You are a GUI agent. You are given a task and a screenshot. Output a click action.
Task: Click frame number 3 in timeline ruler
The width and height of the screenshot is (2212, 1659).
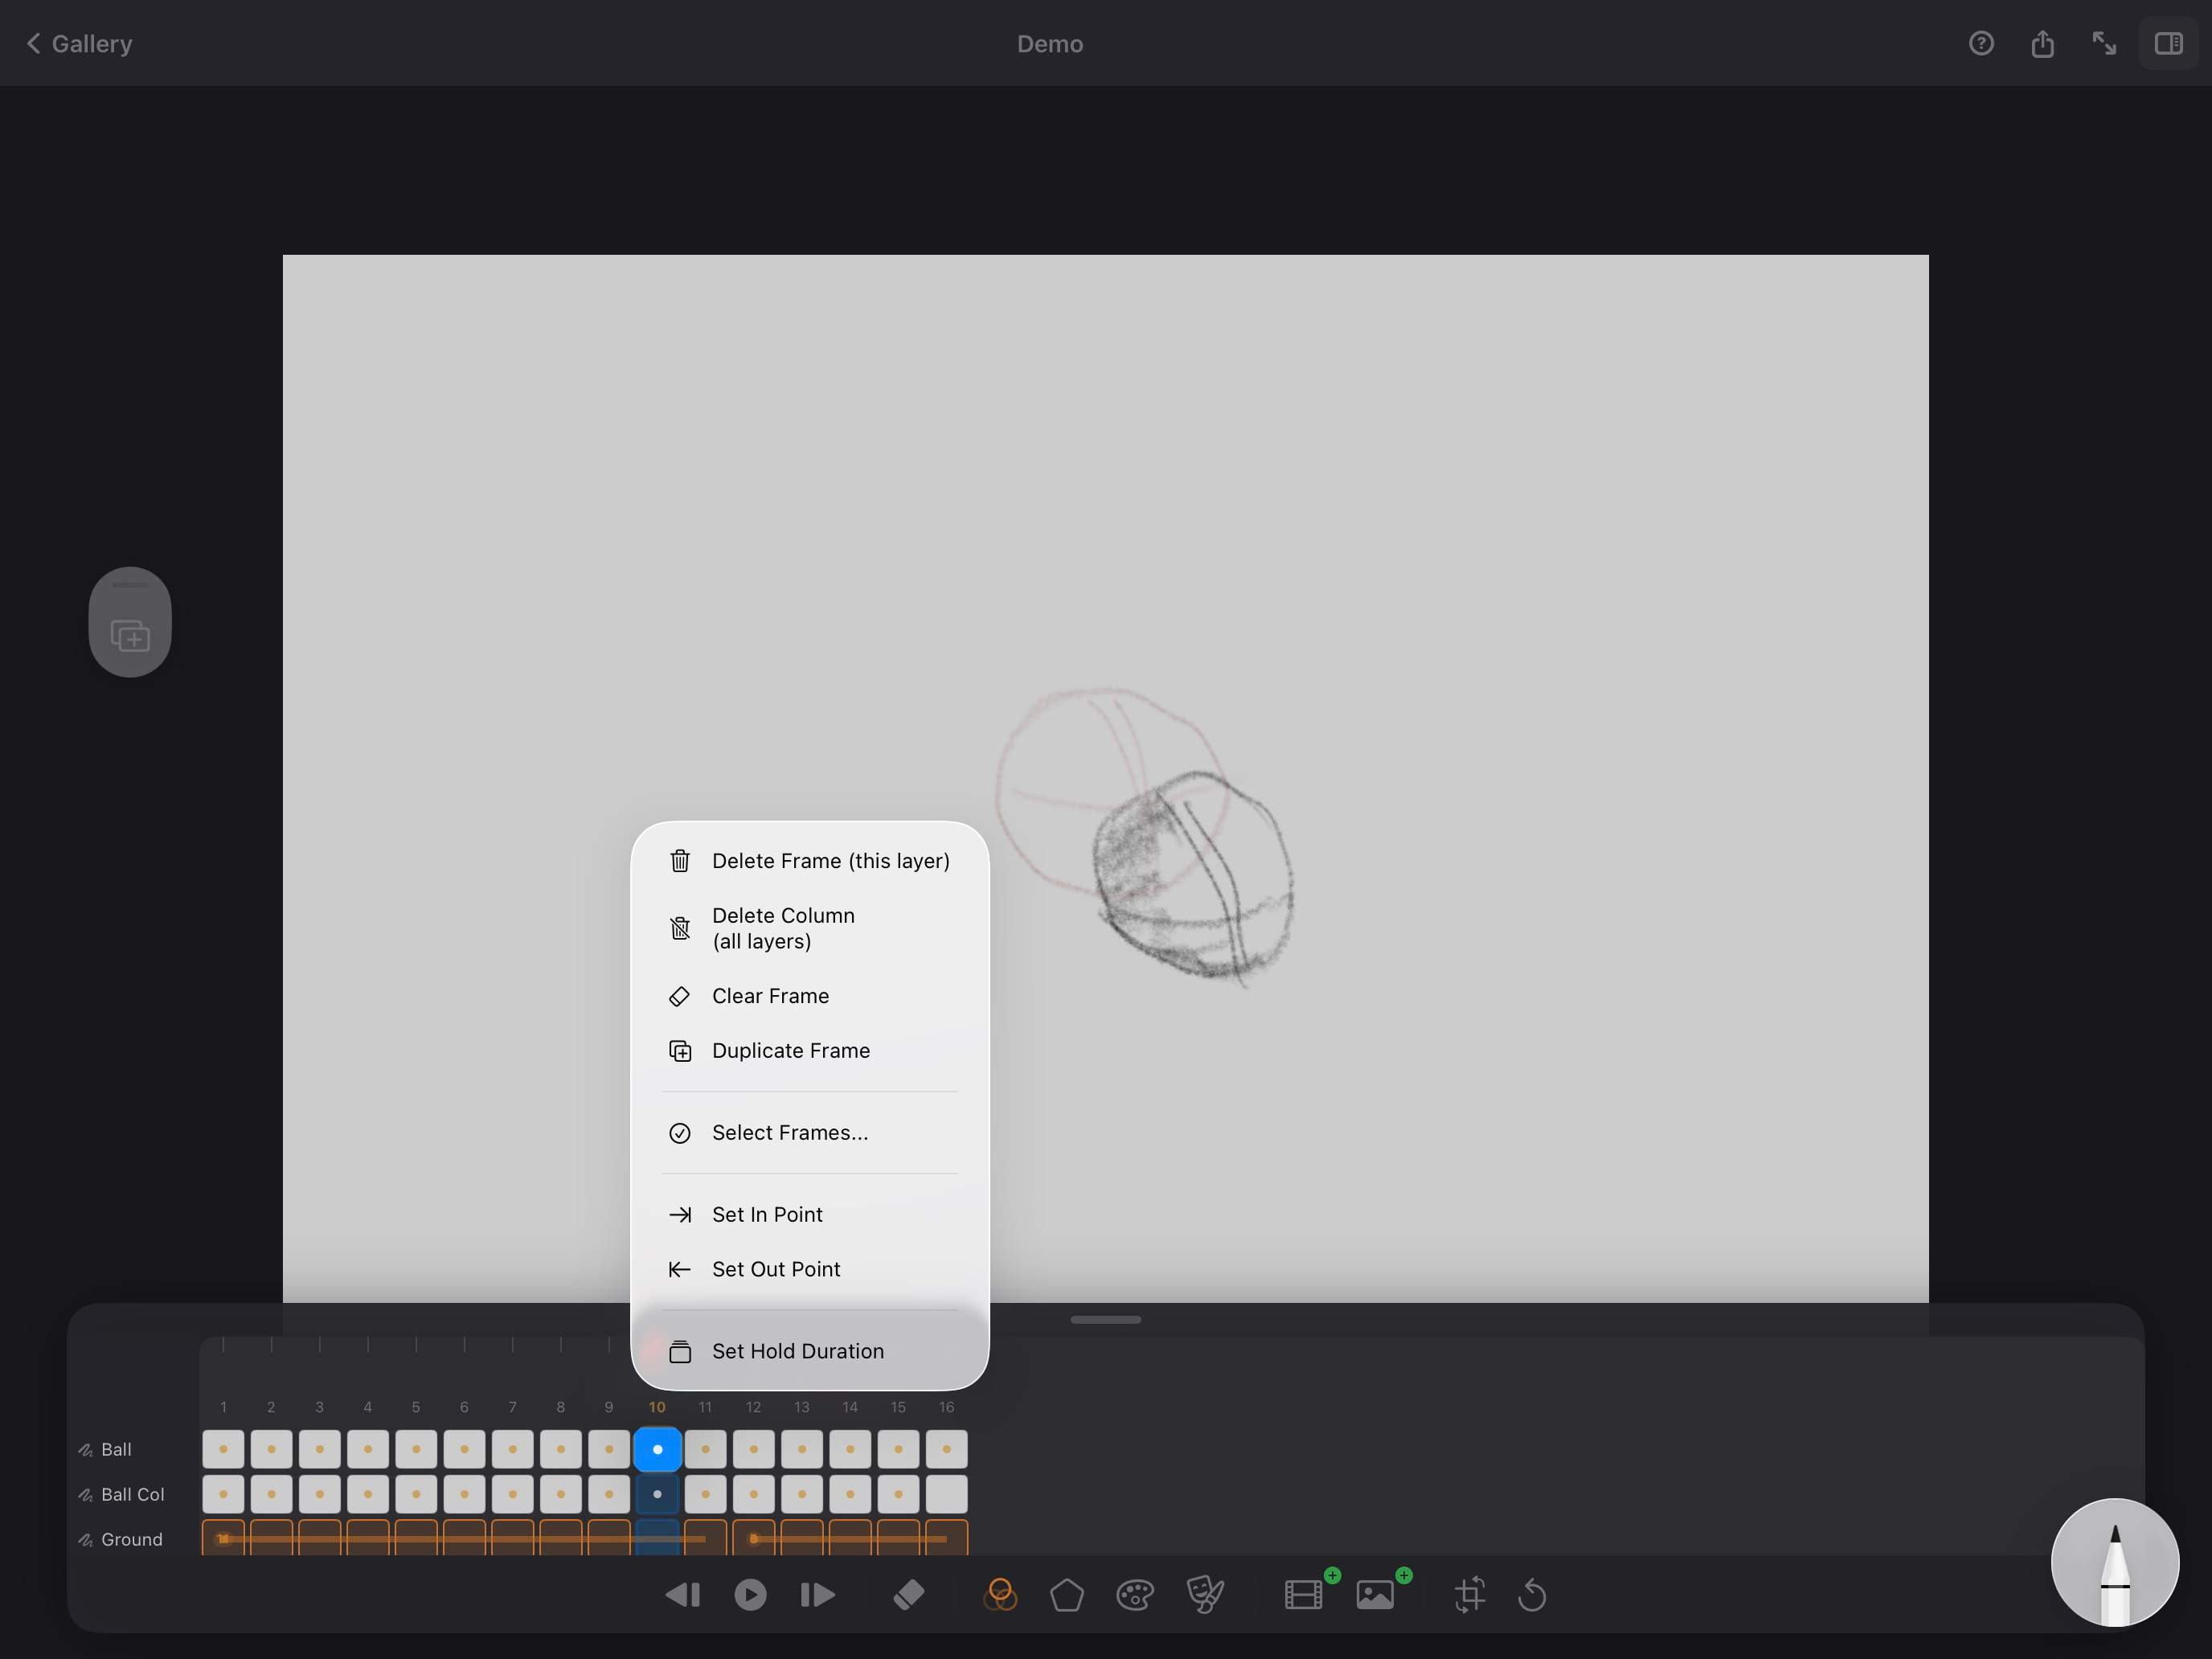(320, 1407)
